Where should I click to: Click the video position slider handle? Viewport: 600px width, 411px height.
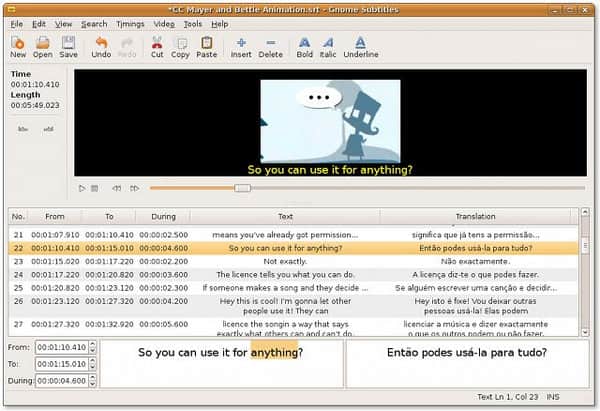[x=242, y=188]
